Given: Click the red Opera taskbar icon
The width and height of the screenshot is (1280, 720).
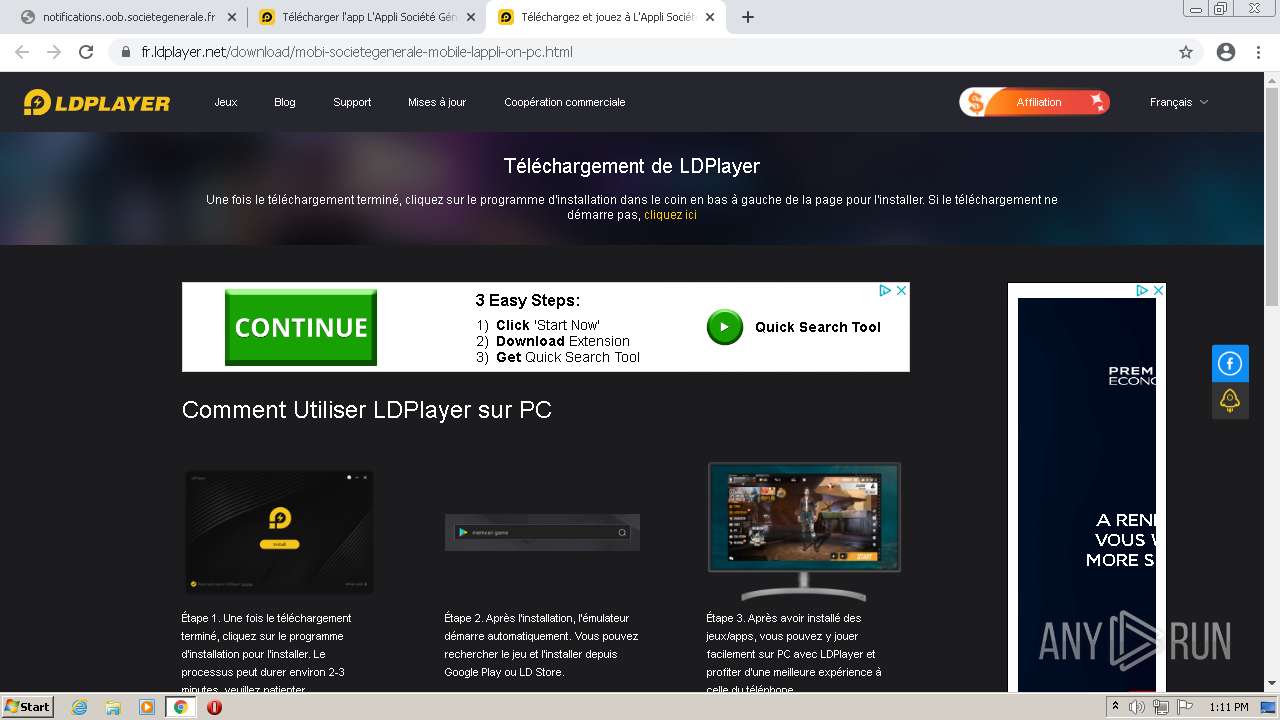Looking at the screenshot, I should [214, 707].
